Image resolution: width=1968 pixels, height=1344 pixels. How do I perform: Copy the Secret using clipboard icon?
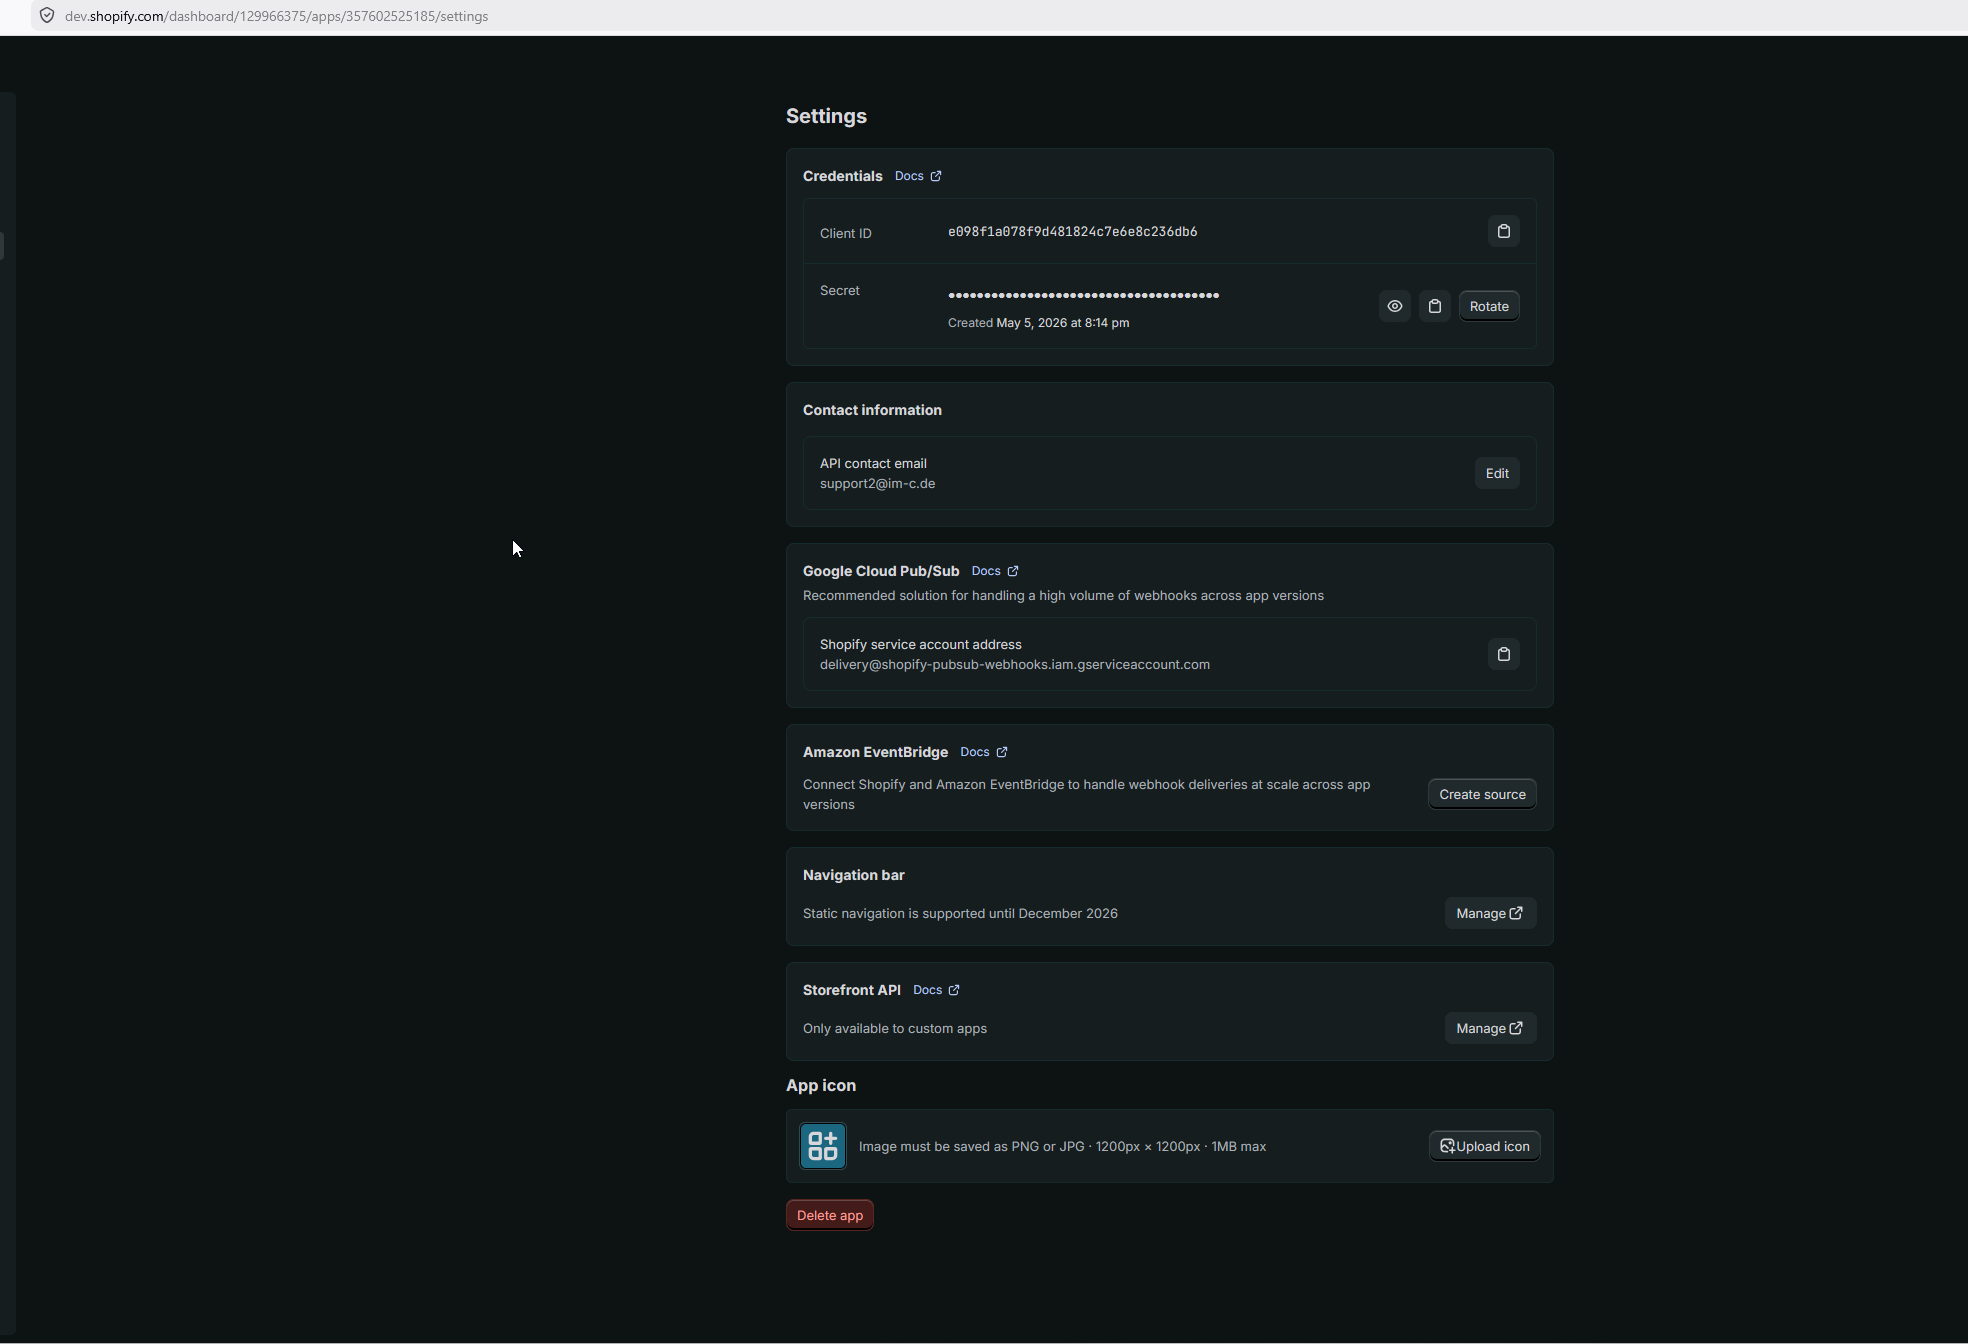(x=1434, y=306)
